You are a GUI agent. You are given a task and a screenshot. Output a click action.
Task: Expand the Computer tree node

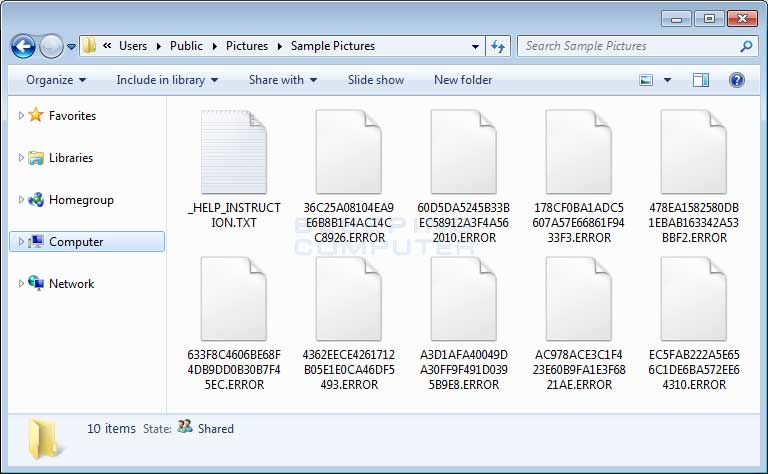pos(21,241)
